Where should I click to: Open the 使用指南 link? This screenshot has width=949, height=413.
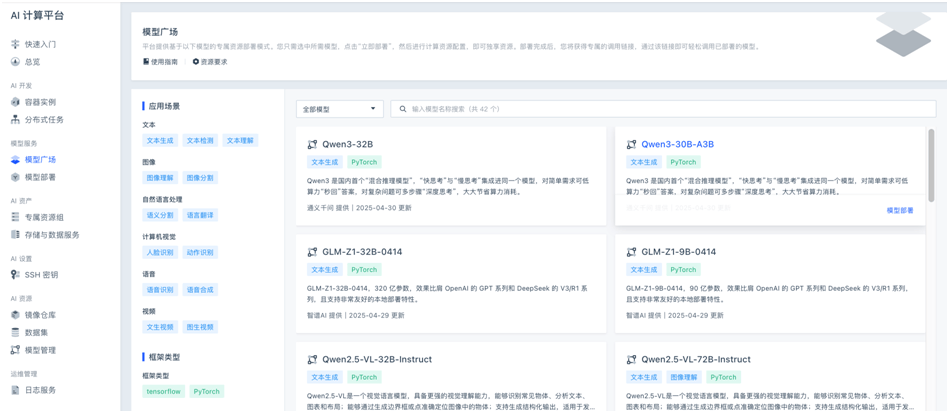(164, 62)
